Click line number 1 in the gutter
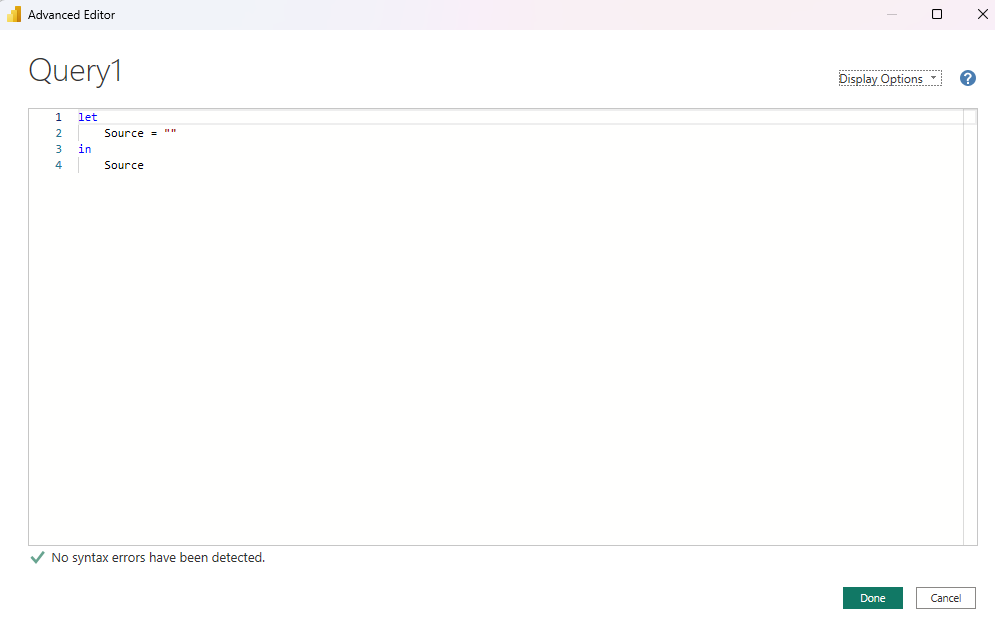This screenshot has height=622, width=995. click(58, 116)
